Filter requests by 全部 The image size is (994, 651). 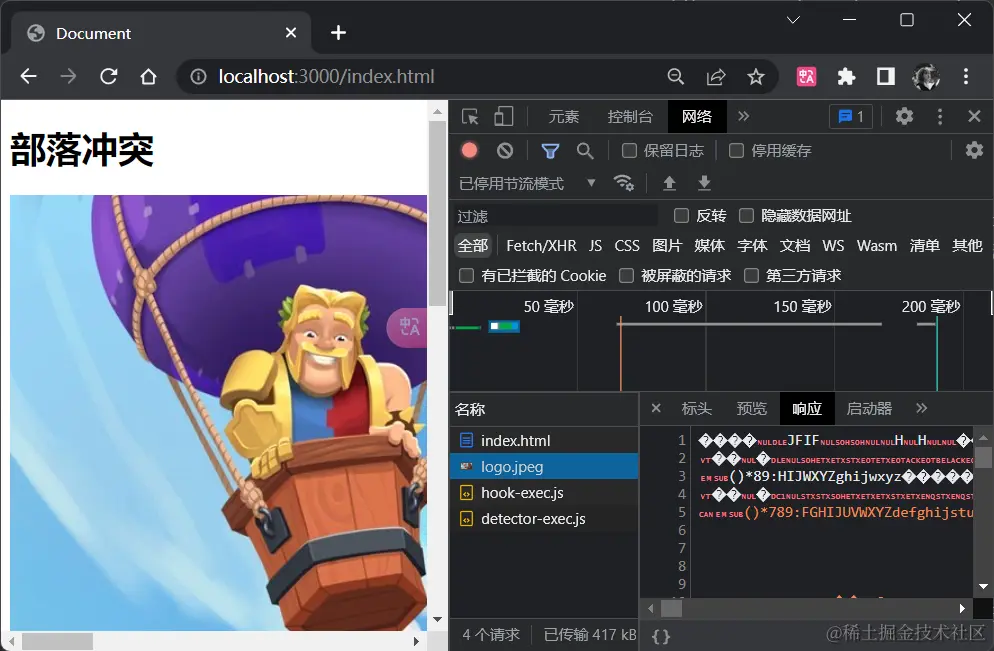coord(473,246)
